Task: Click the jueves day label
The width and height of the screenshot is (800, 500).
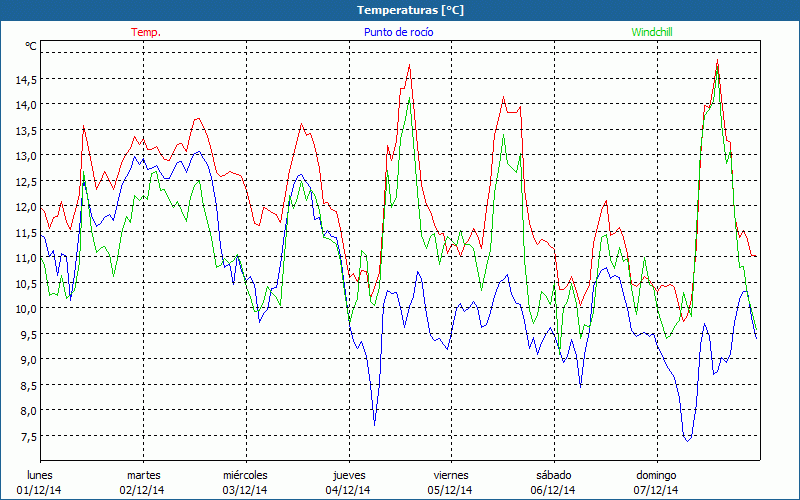Action: (x=348, y=475)
